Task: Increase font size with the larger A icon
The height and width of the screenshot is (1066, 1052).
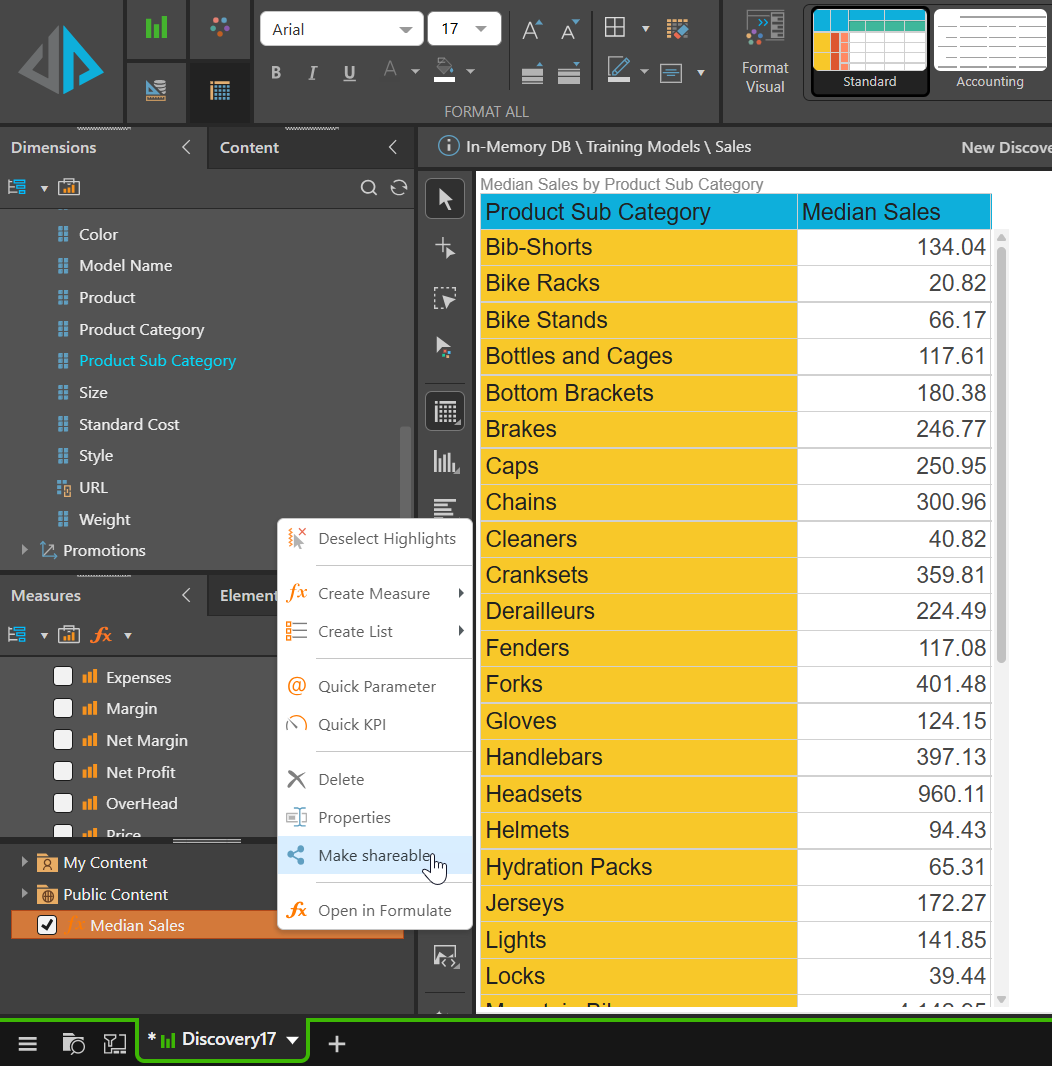Action: click(x=532, y=29)
